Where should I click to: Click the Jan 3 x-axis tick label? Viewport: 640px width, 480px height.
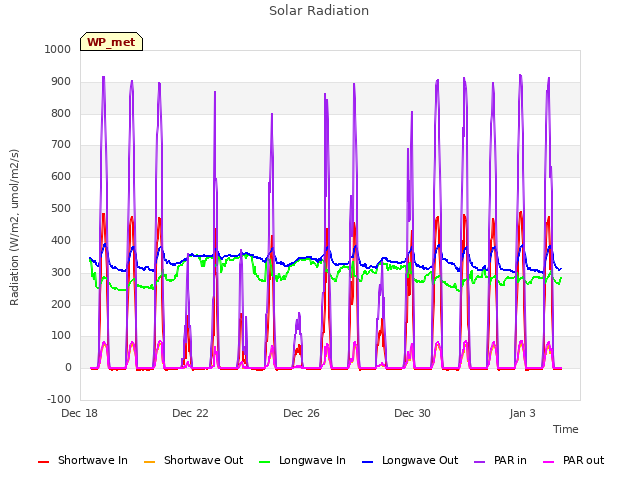point(522,413)
